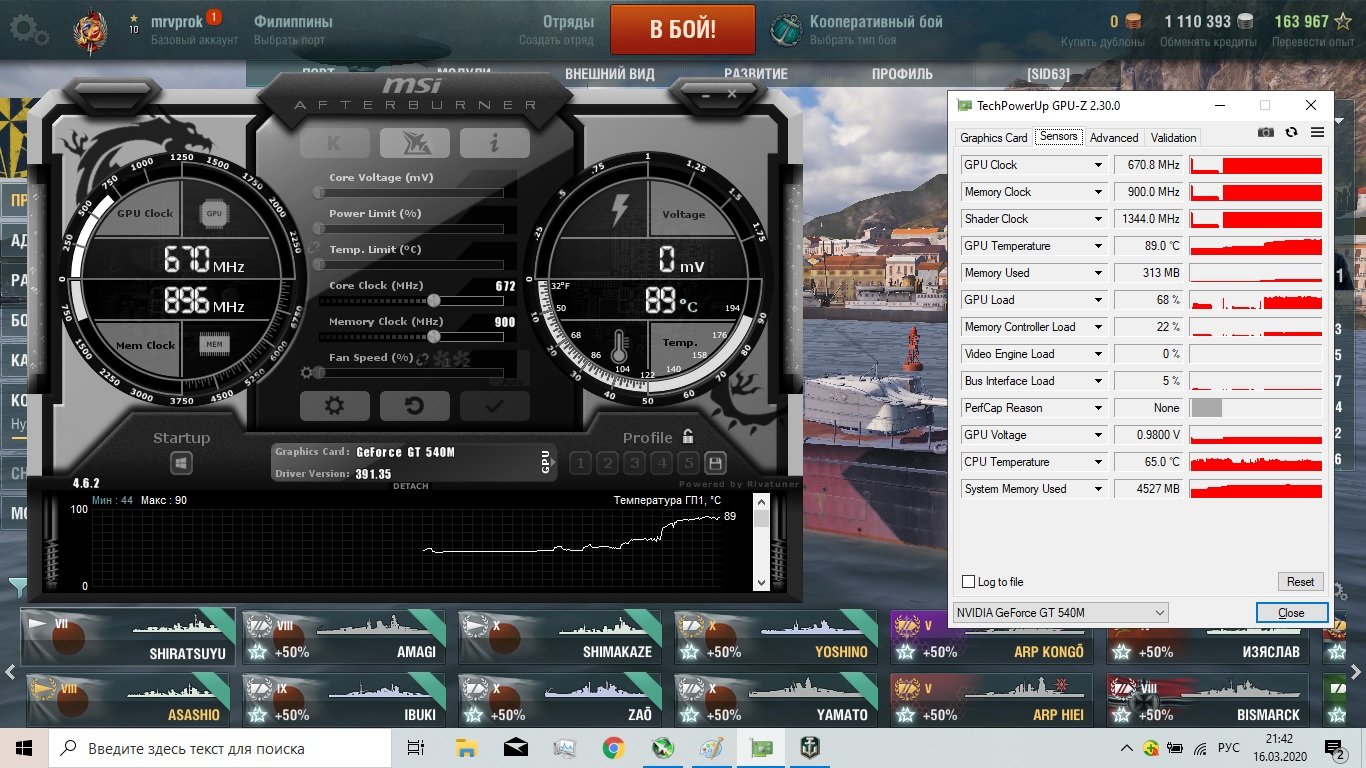The width and height of the screenshot is (1366, 768).
Task: Expand the GPU Temperature sensor dropdown
Action: point(1098,246)
